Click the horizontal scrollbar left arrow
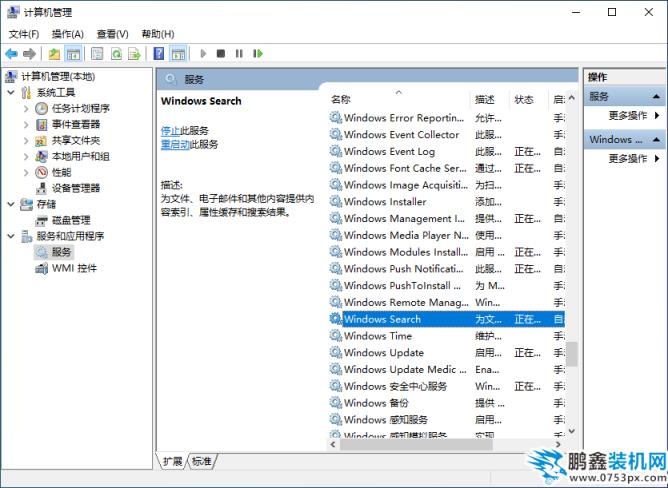The width and height of the screenshot is (668, 488). [333, 444]
